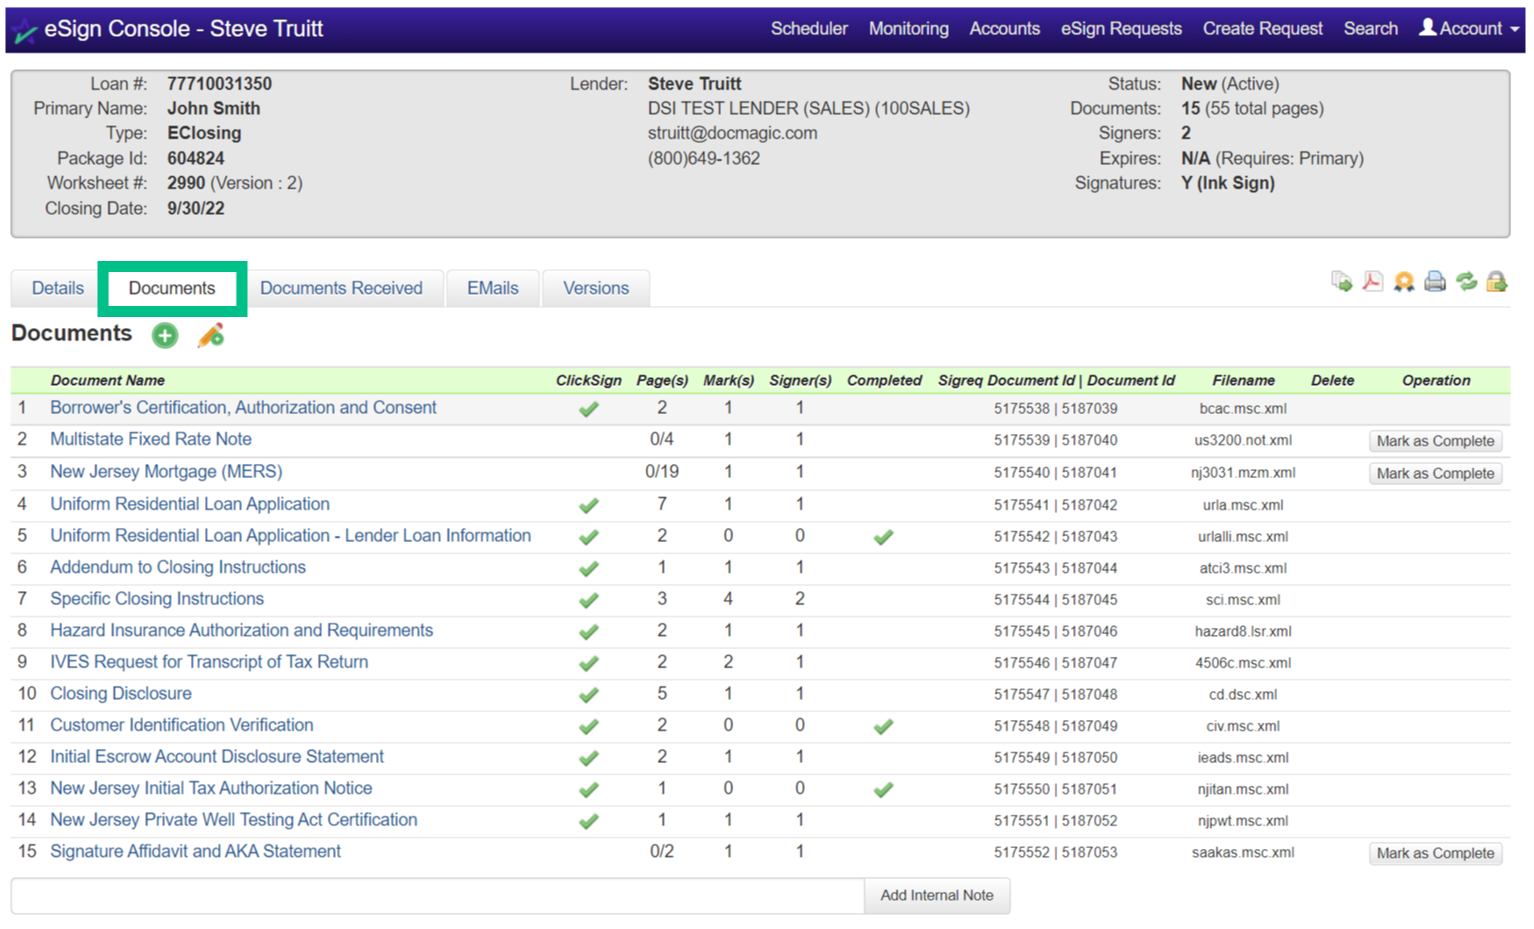Click the filename cd.dsc.xml
The width and height of the screenshot is (1534, 929).
[1243, 695]
